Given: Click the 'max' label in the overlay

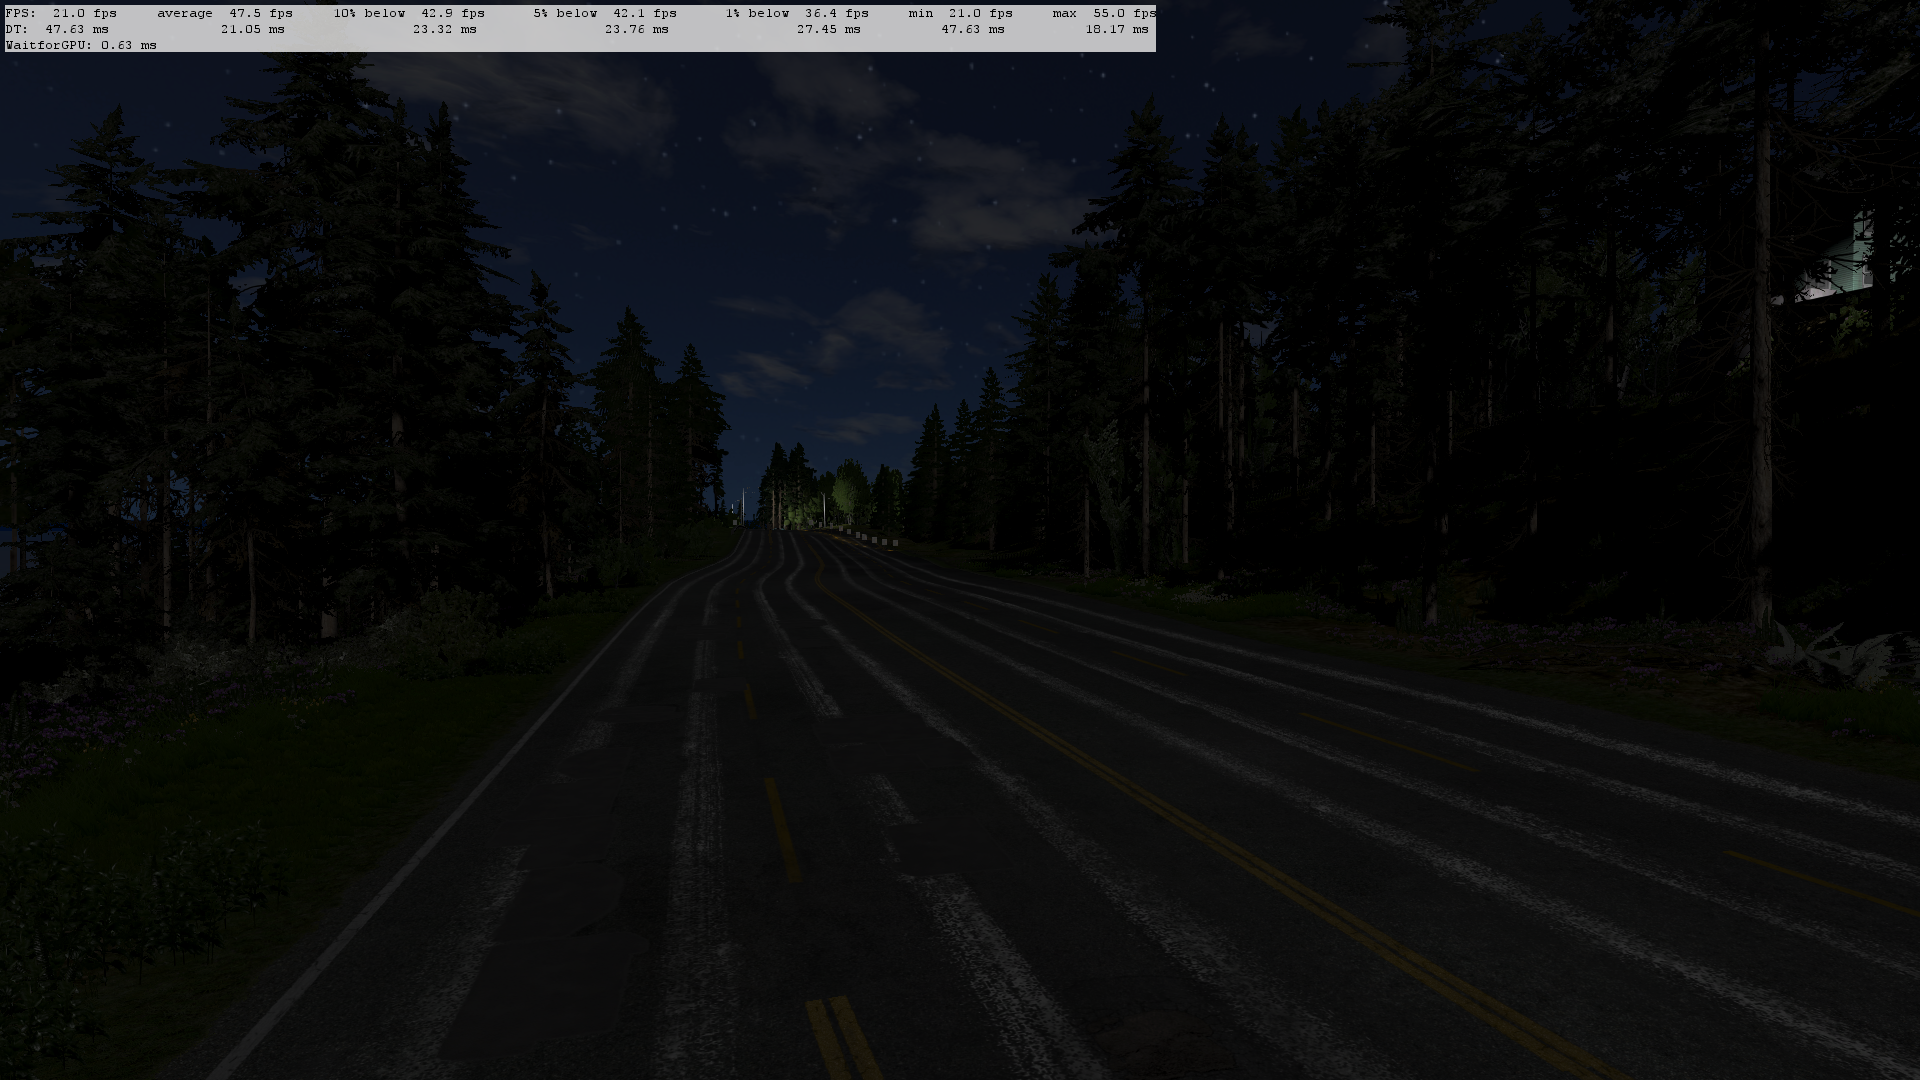Looking at the screenshot, I should 1065,13.
